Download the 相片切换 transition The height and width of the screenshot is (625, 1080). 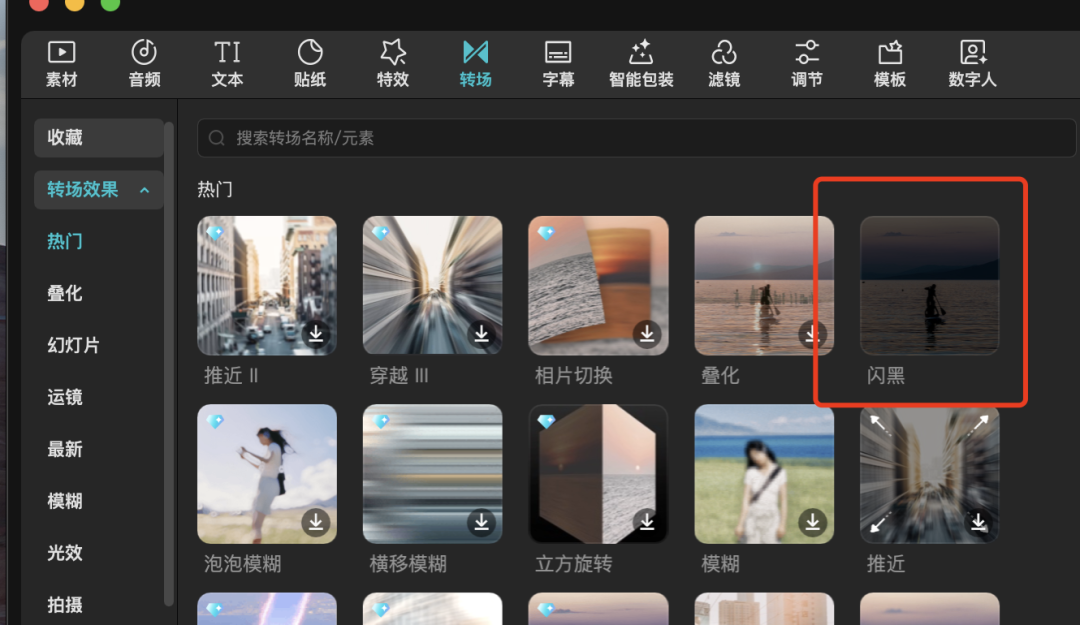(x=647, y=334)
